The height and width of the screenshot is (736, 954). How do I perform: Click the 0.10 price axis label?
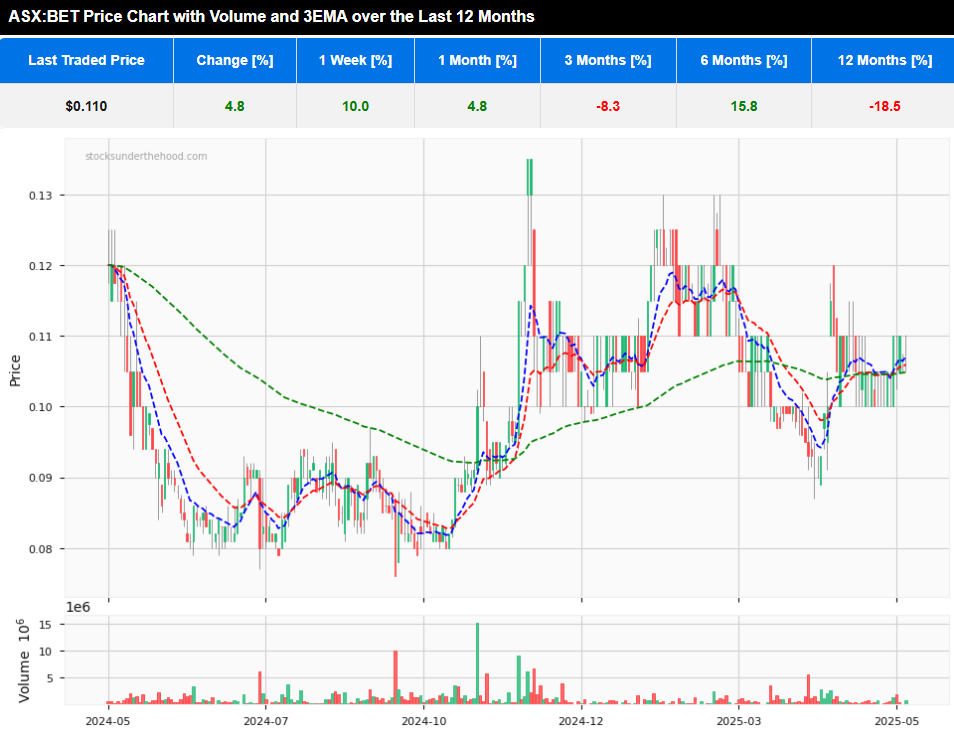(40, 407)
